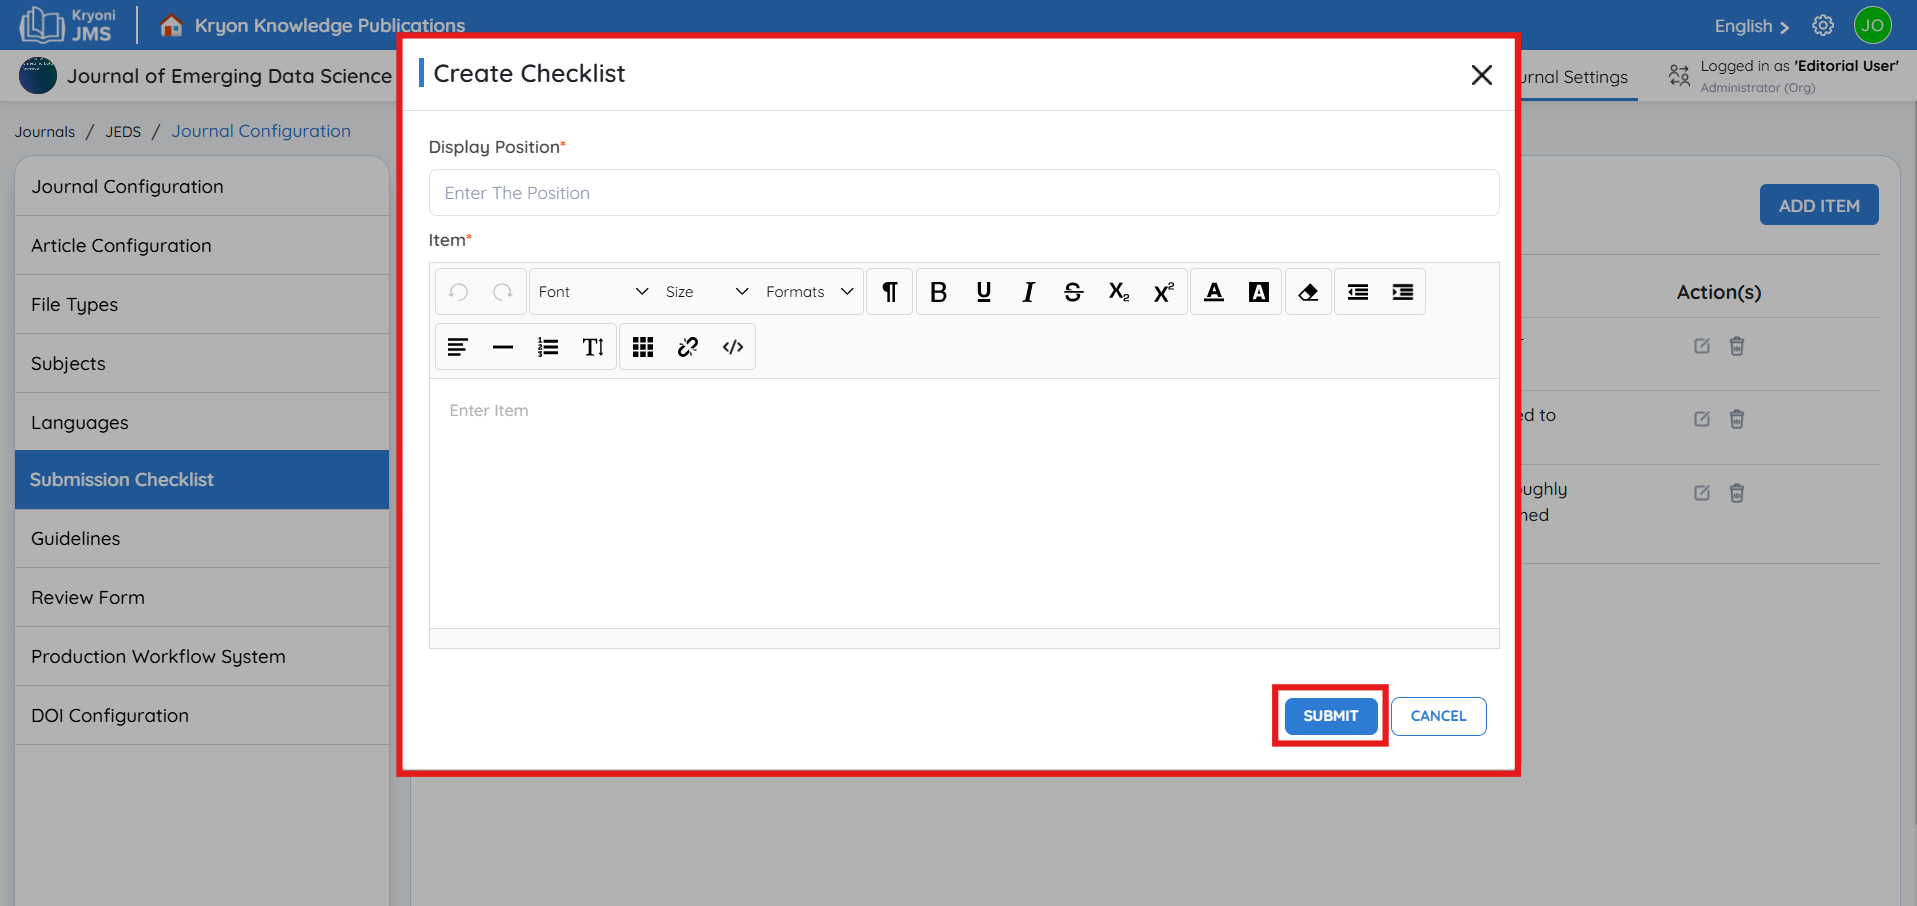Viewport: 1917px width, 906px height.
Task: Open the Font dropdown
Action: [592, 292]
